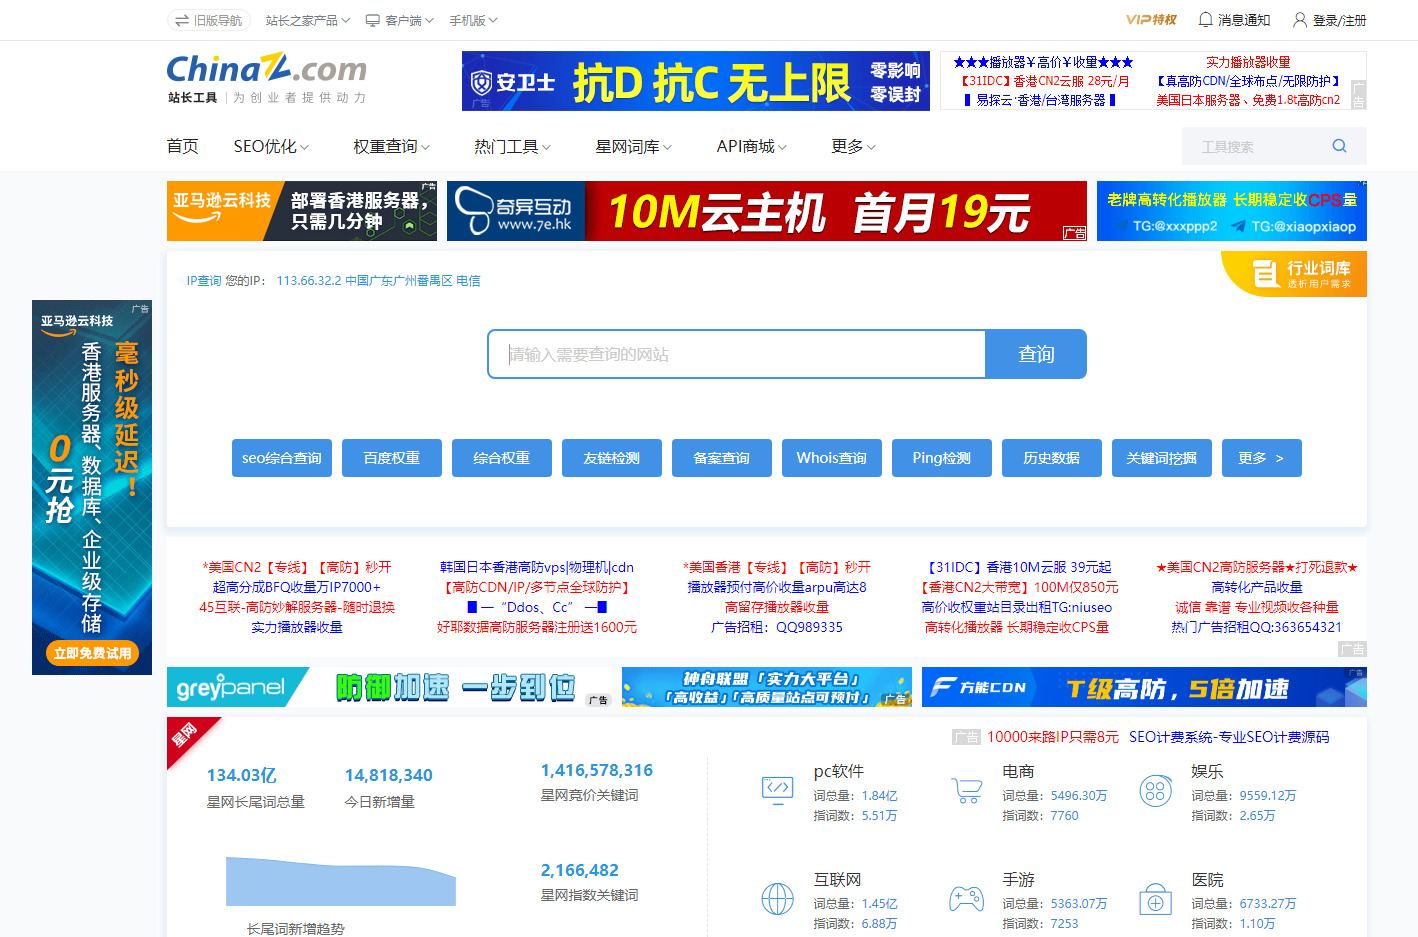Focus the website query input field
This screenshot has height=937, width=1418.
click(737, 354)
